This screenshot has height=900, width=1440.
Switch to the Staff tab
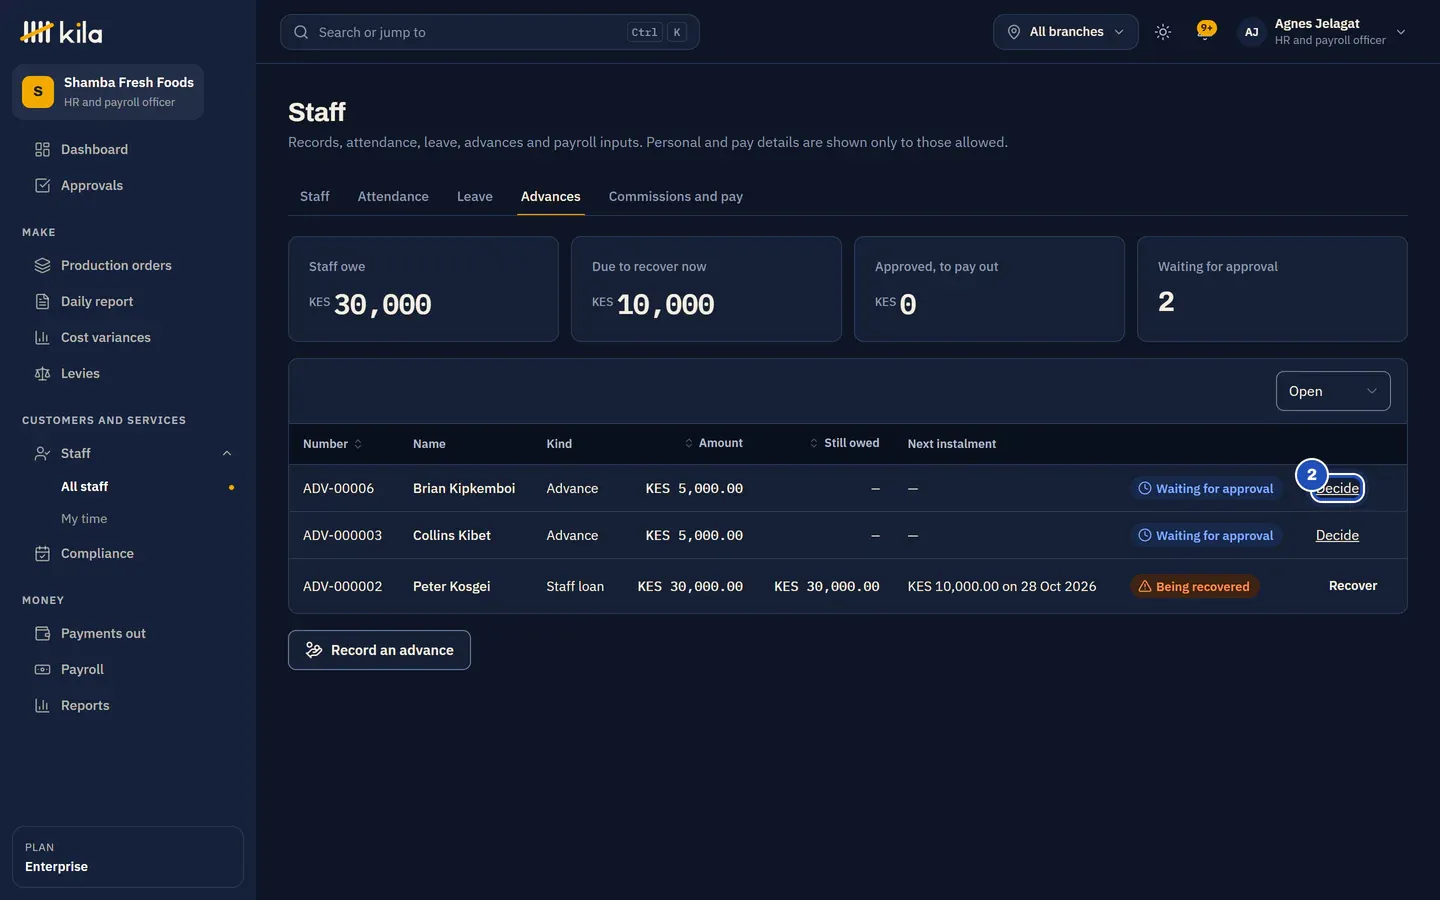pyautogui.click(x=314, y=196)
